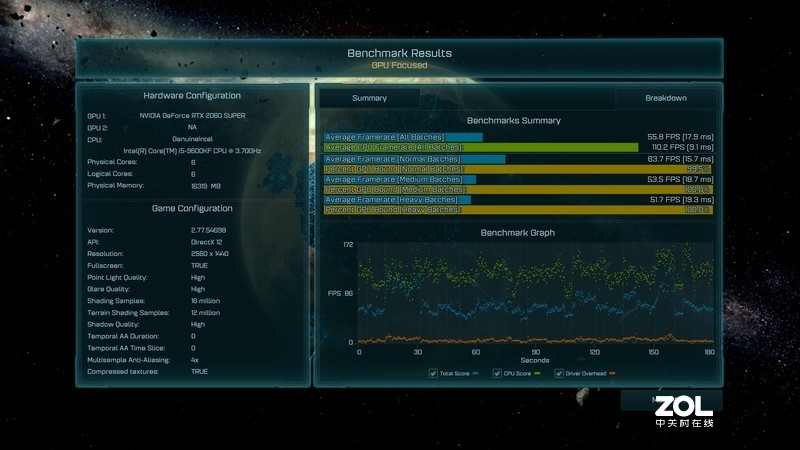Select the Percent GPU Bound (Heavy Batches) bar
800x450 pixels.
[518, 210]
